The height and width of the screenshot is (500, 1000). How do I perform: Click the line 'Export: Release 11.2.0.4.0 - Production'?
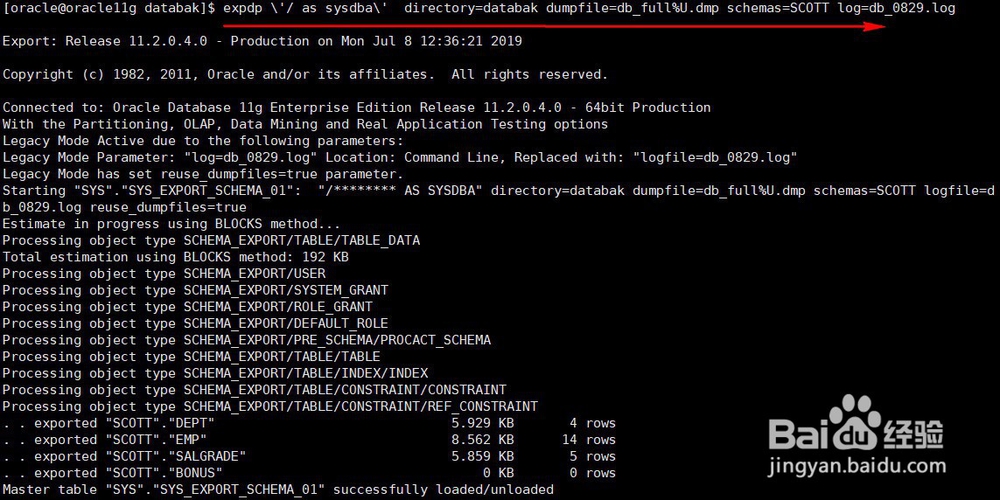coord(262,41)
